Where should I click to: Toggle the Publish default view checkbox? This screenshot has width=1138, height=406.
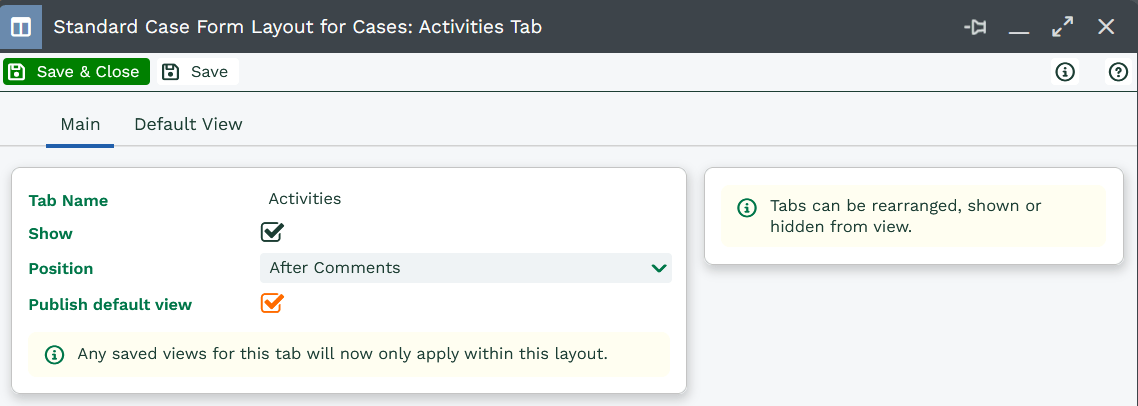tap(272, 303)
